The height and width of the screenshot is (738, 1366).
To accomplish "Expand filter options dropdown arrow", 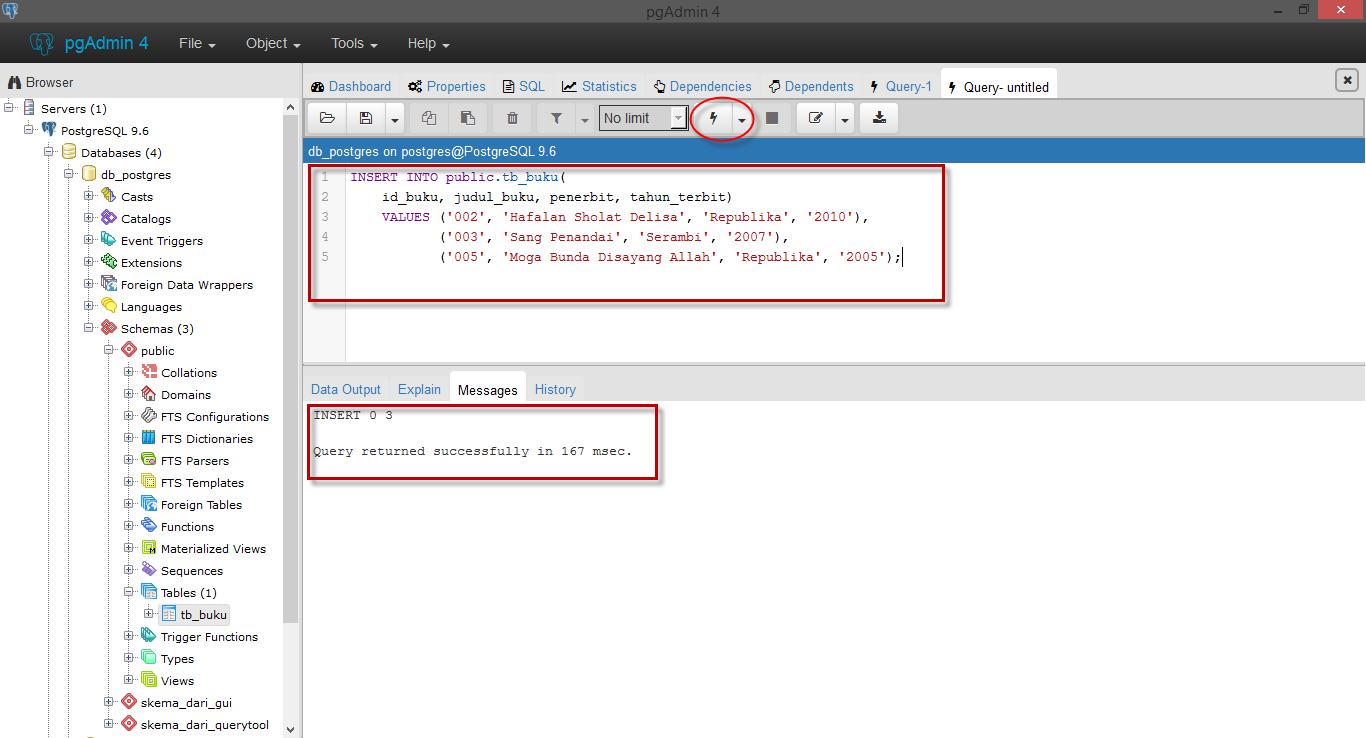I will point(585,119).
